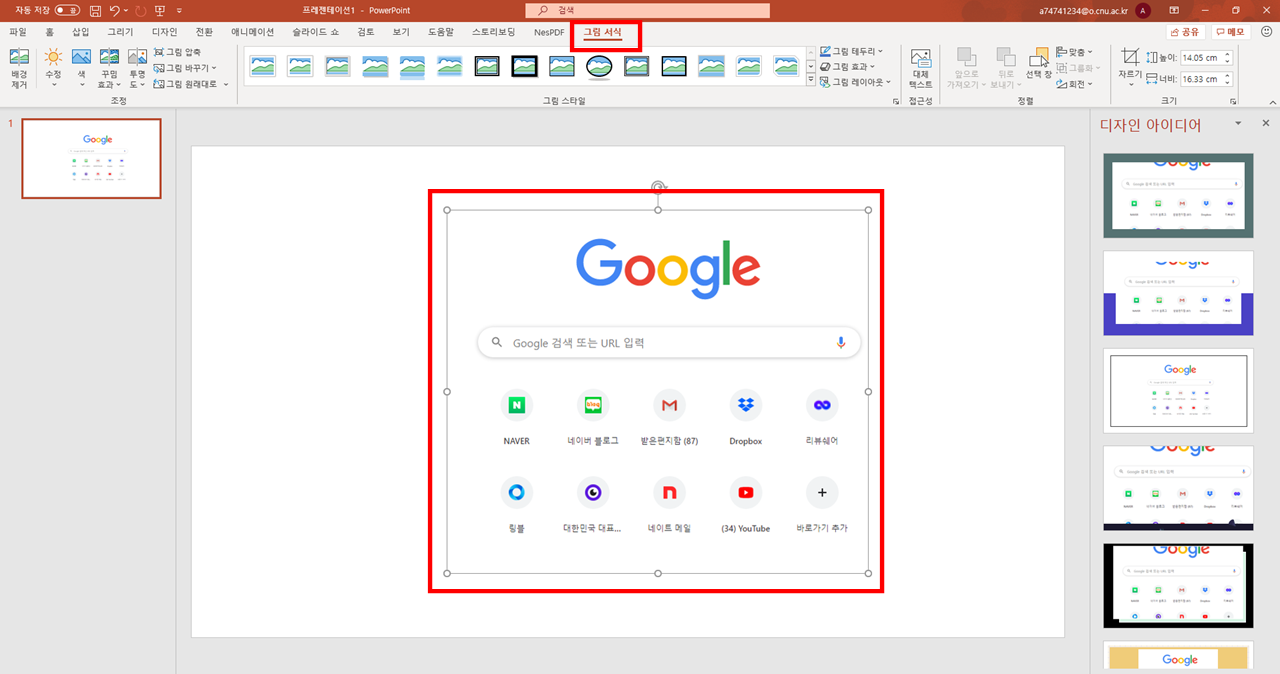Select slide 1 thumbnail in the slide panel

pos(91,159)
